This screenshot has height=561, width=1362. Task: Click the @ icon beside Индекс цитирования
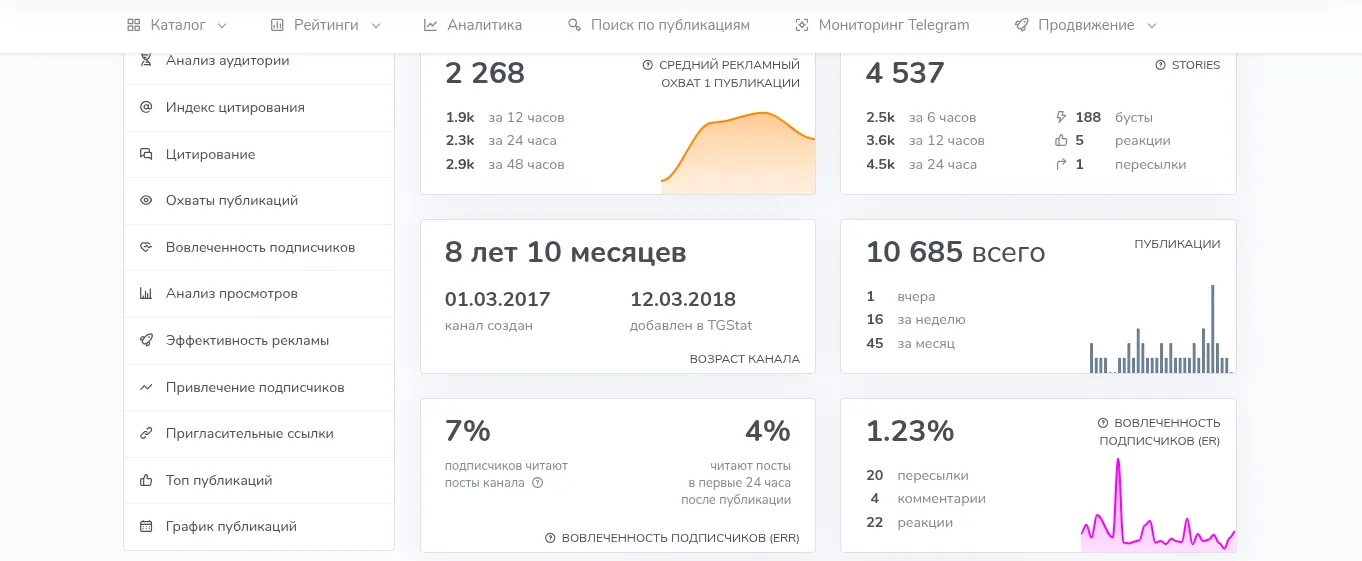(146, 107)
